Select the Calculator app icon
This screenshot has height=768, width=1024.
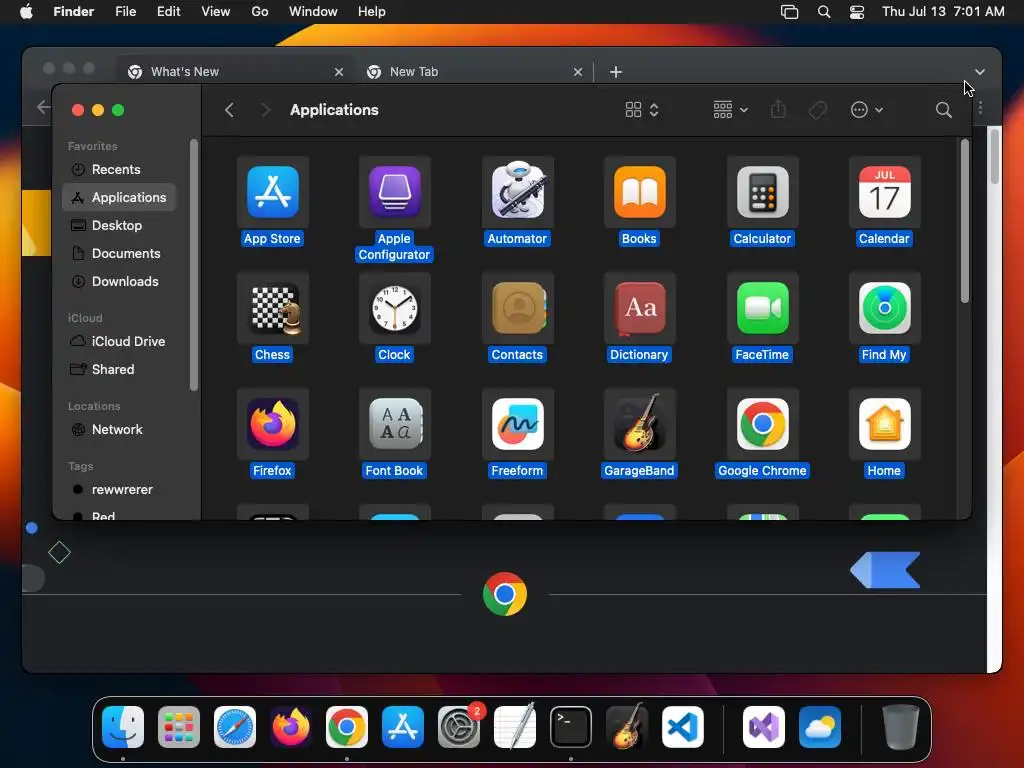762,192
